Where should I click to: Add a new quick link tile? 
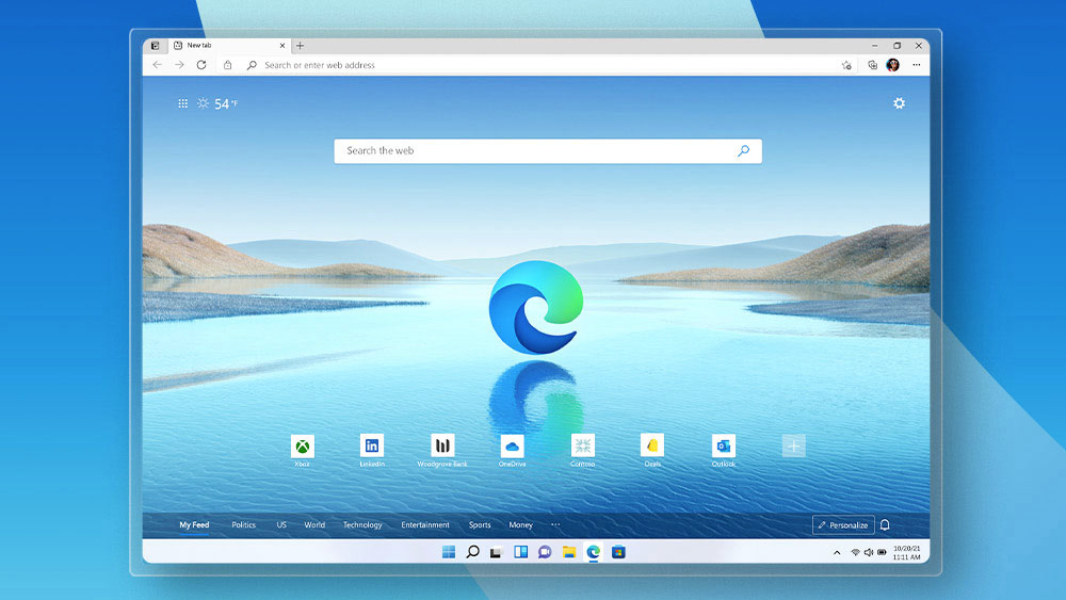point(793,446)
